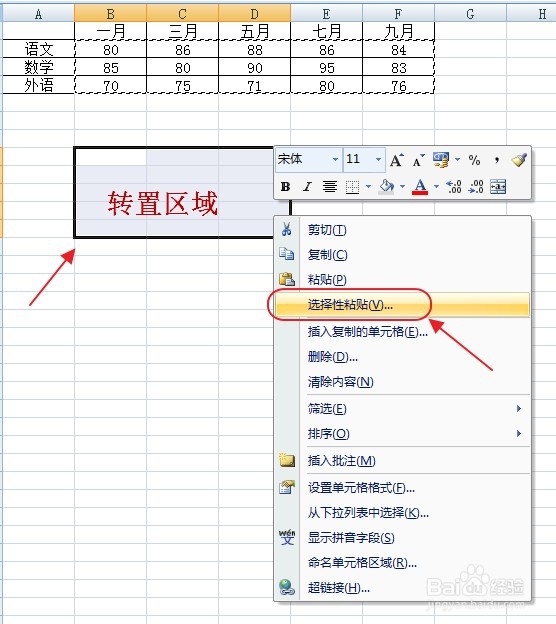Open the font name dropdown showing 宋体
The image size is (556, 624).
coord(335,160)
